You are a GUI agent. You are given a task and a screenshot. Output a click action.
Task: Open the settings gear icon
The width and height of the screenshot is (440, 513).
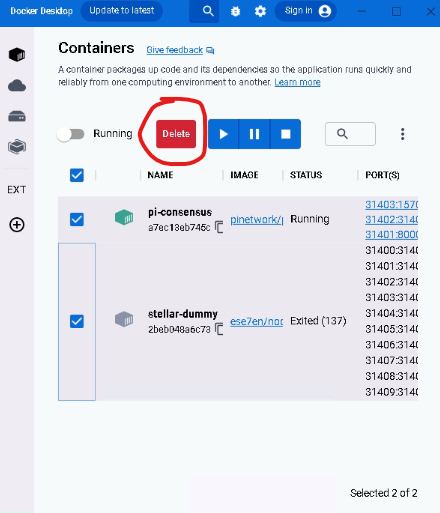tap(260, 11)
